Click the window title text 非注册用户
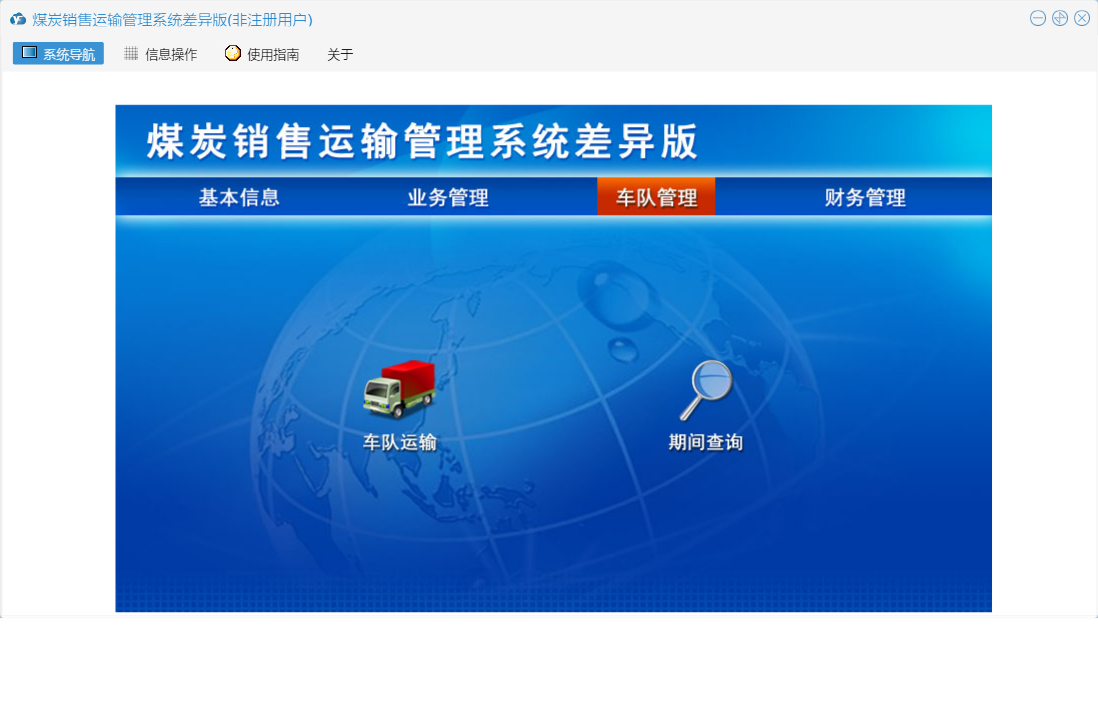Image resolution: width=1098 pixels, height=719 pixels. click(271, 20)
